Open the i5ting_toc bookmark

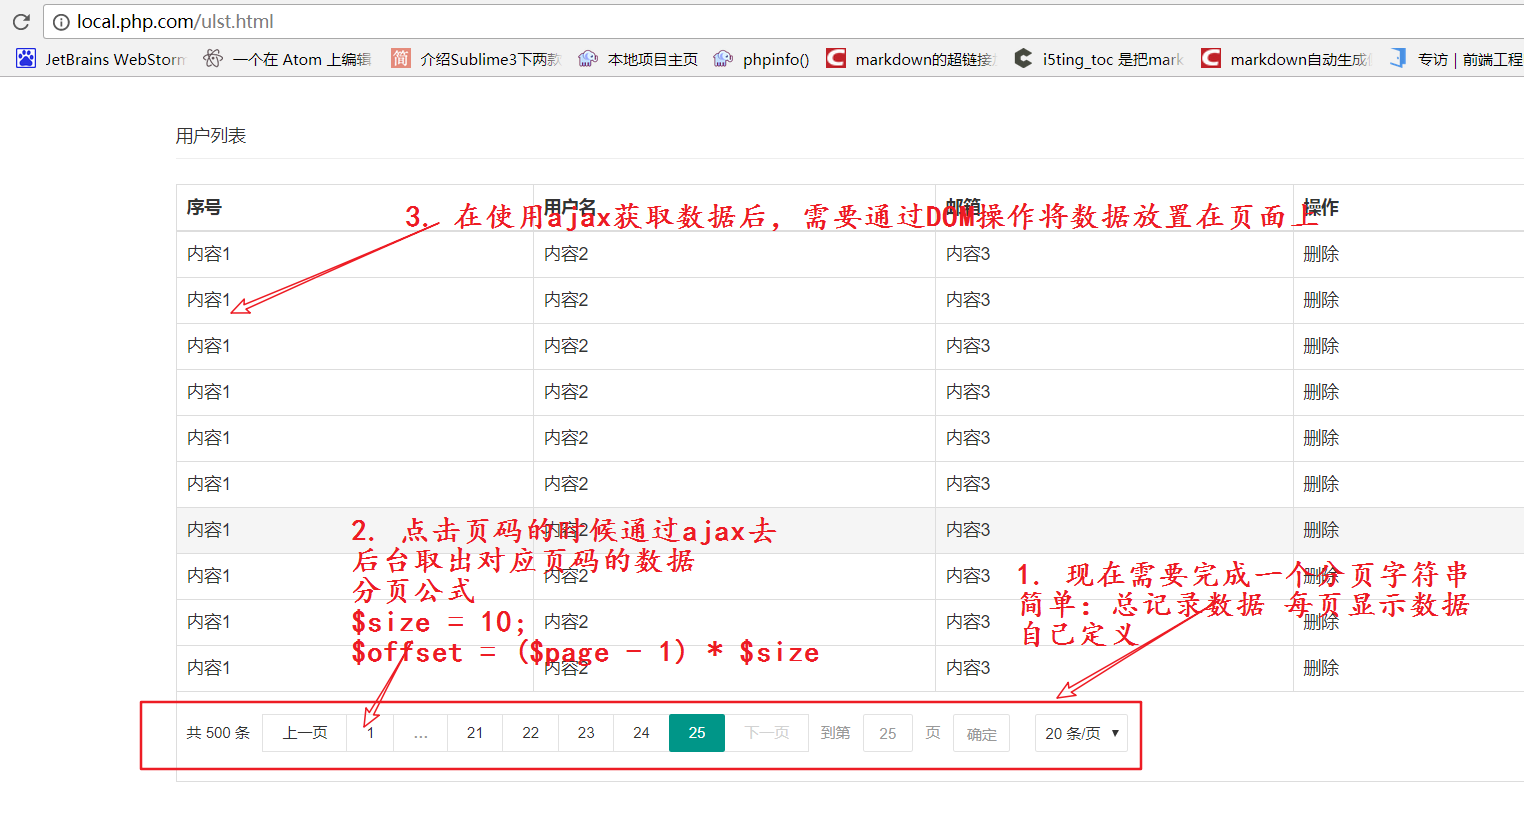1099,59
